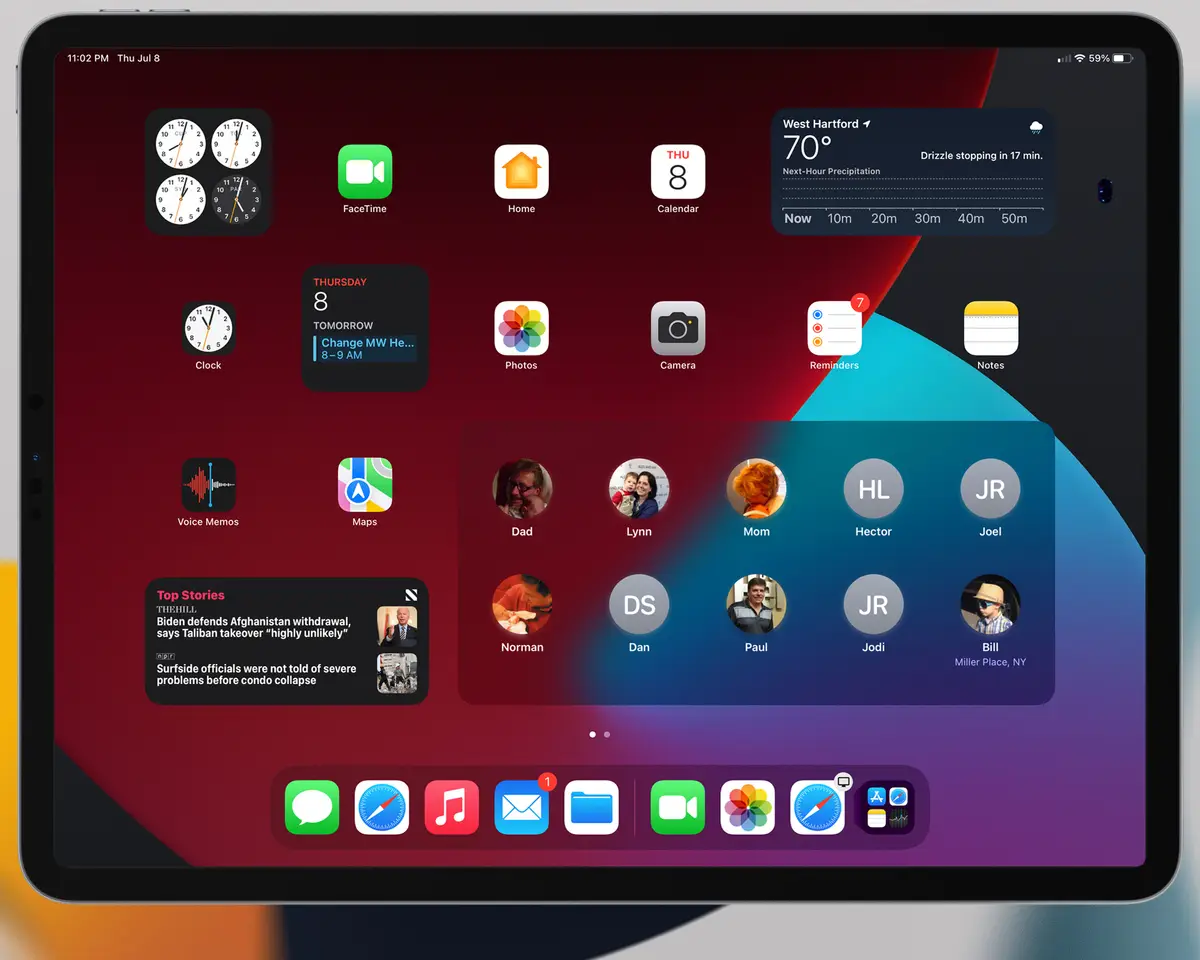The height and width of the screenshot is (960, 1200).
Task: Tap Paul contact photo
Action: pyautogui.click(x=756, y=604)
